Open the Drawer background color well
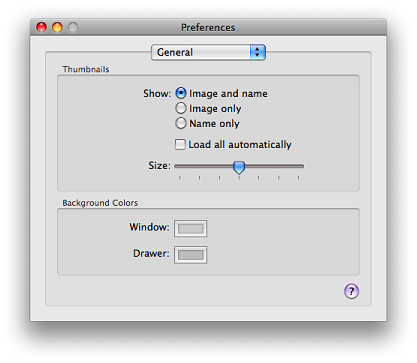 190,255
